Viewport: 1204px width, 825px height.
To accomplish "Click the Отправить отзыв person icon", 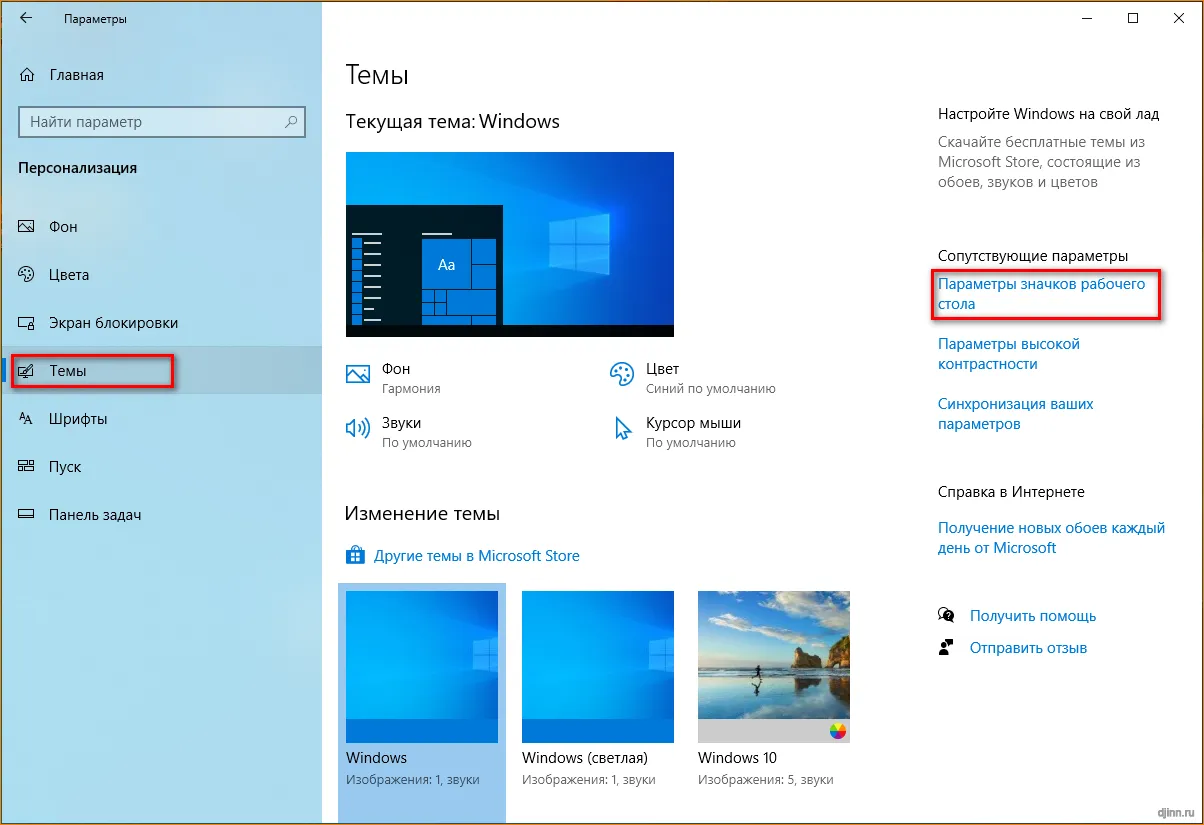I will click(x=946, y=647).
